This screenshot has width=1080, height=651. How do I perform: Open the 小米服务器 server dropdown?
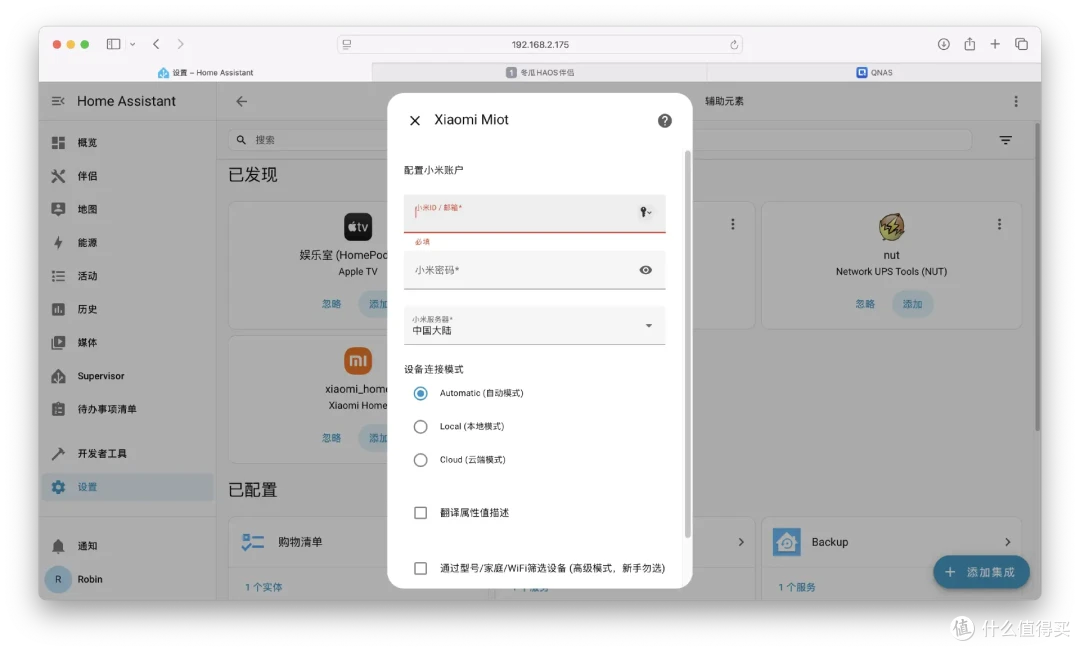click(534, 326)
